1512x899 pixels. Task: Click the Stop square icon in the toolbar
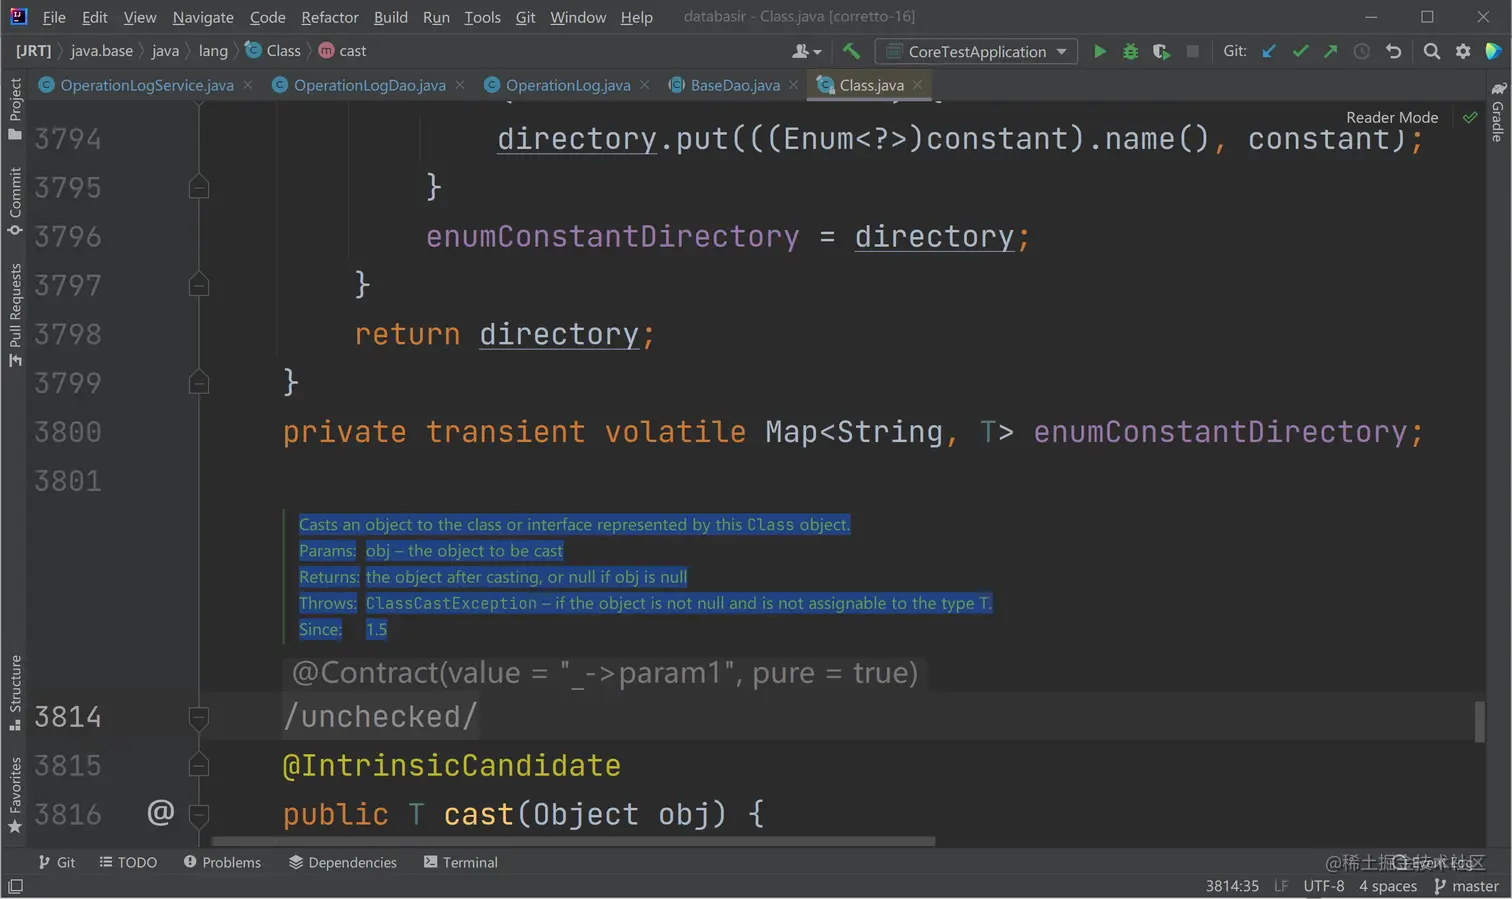(x=1192, y=51)
